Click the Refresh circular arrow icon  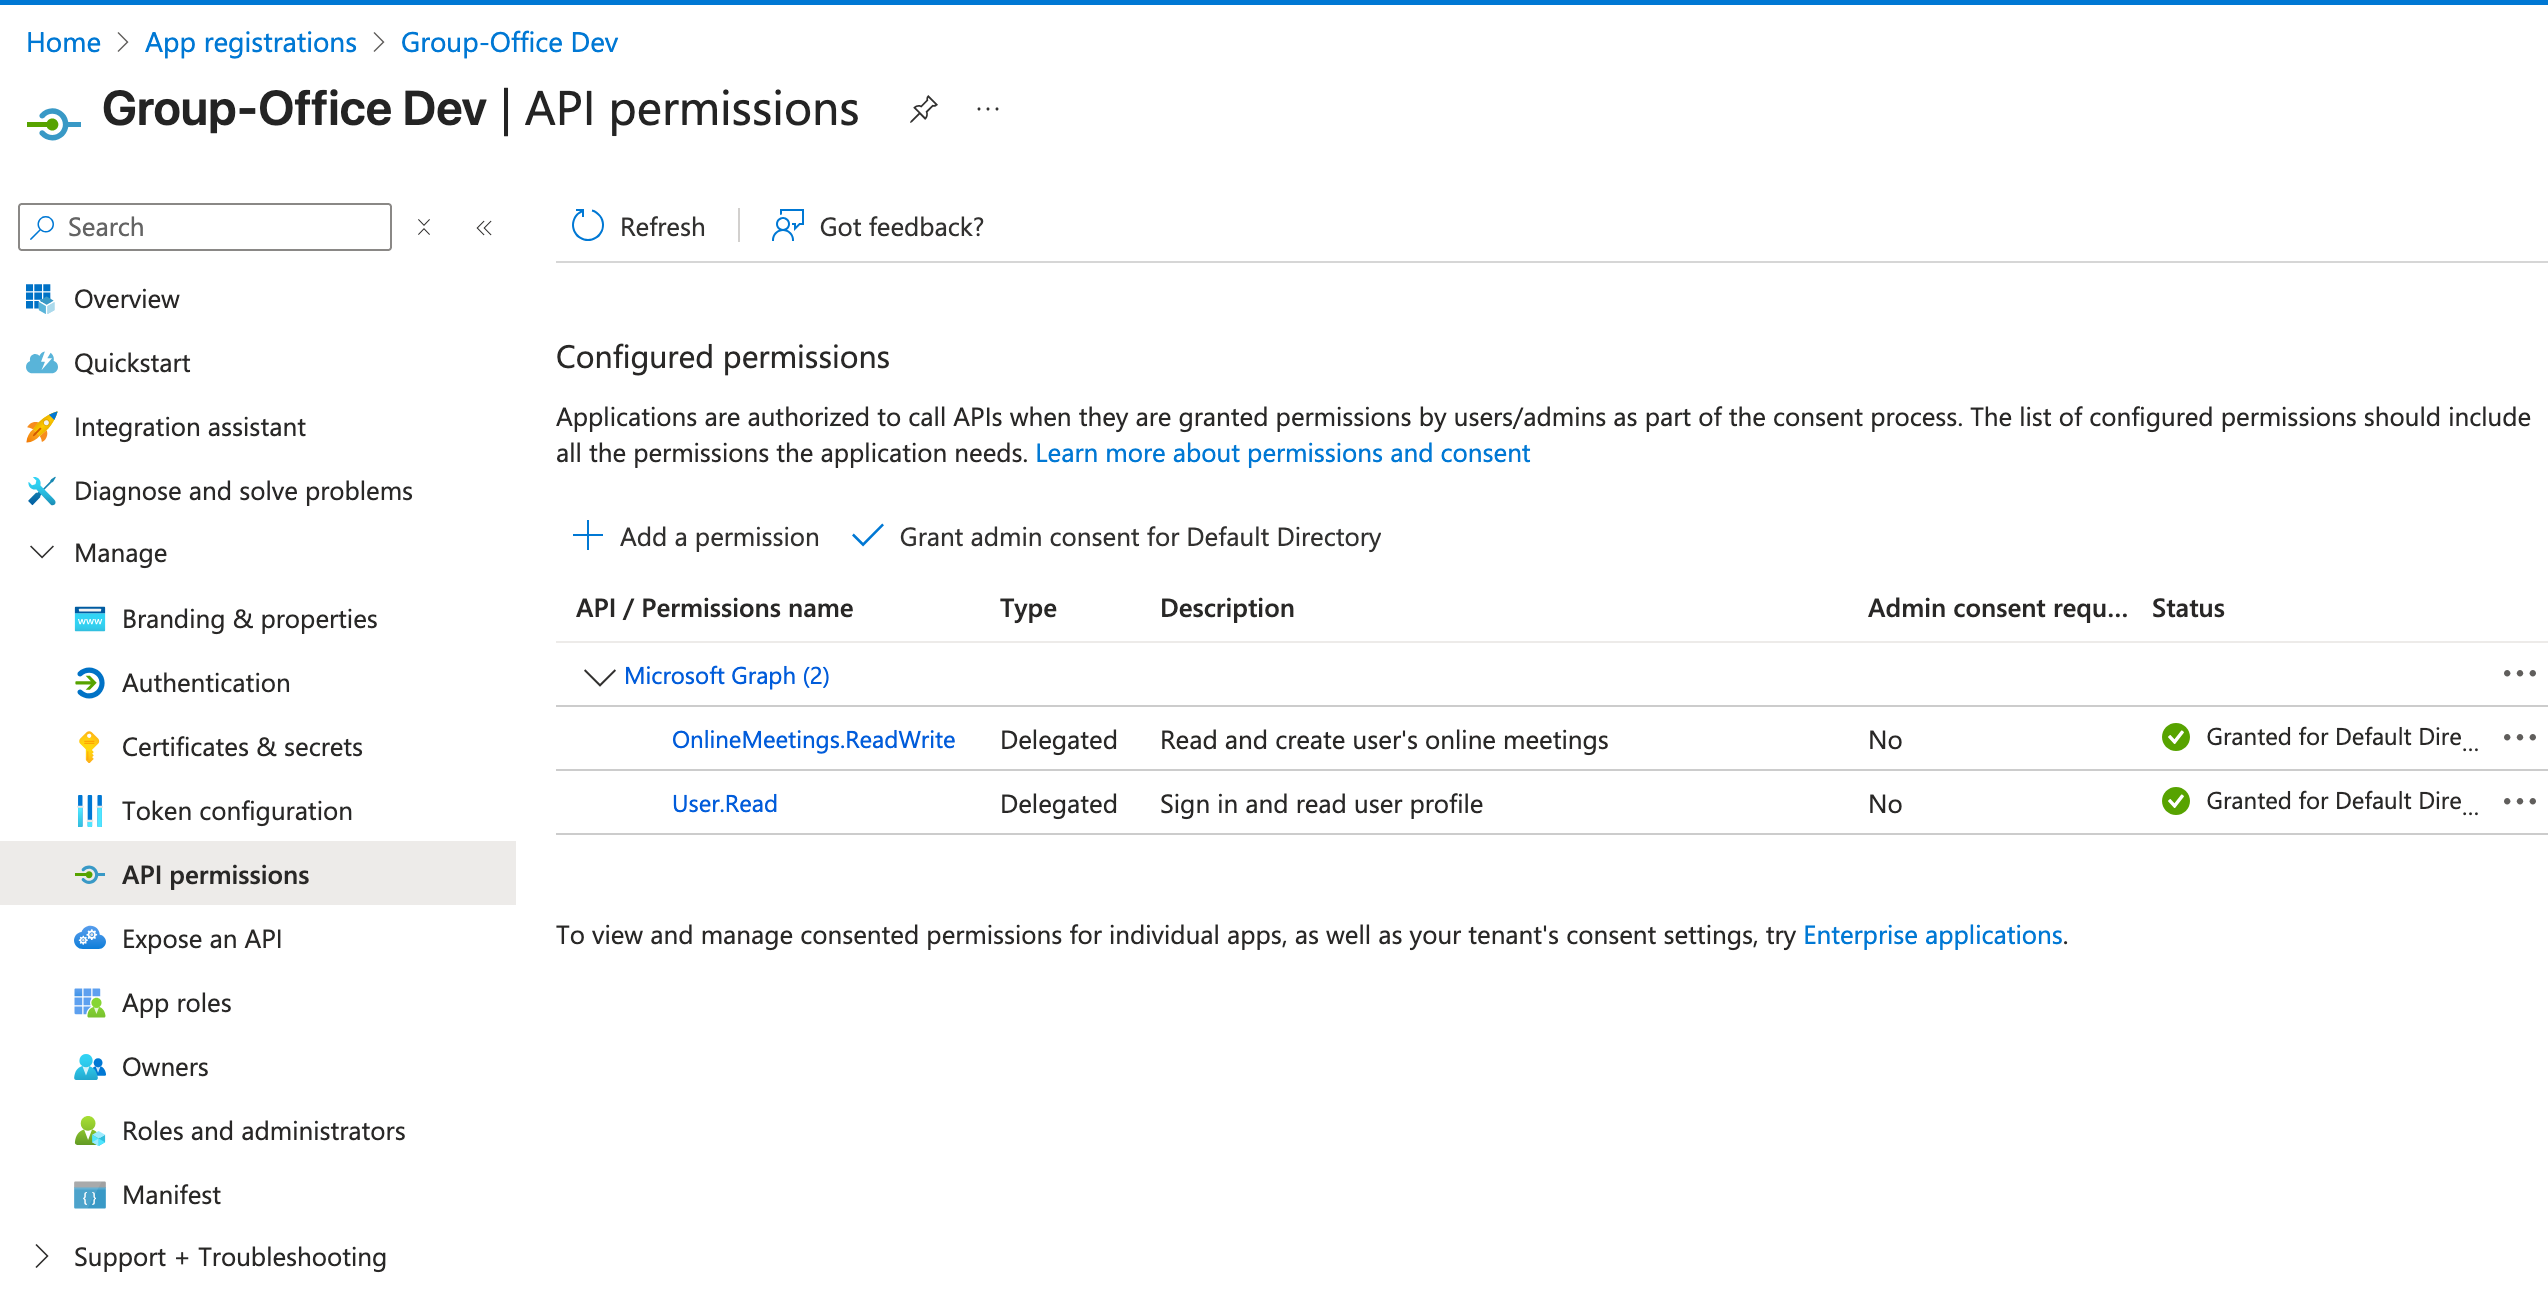(x=588, y=226)
